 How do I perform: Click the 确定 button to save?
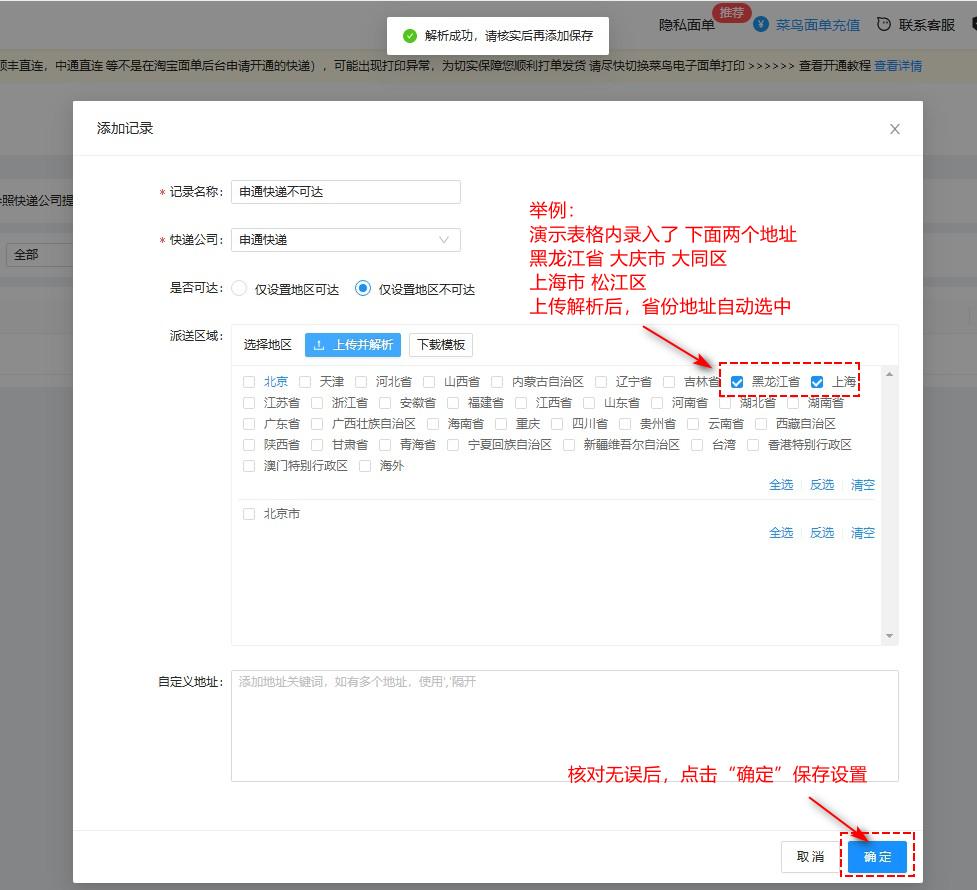(877, 856)
